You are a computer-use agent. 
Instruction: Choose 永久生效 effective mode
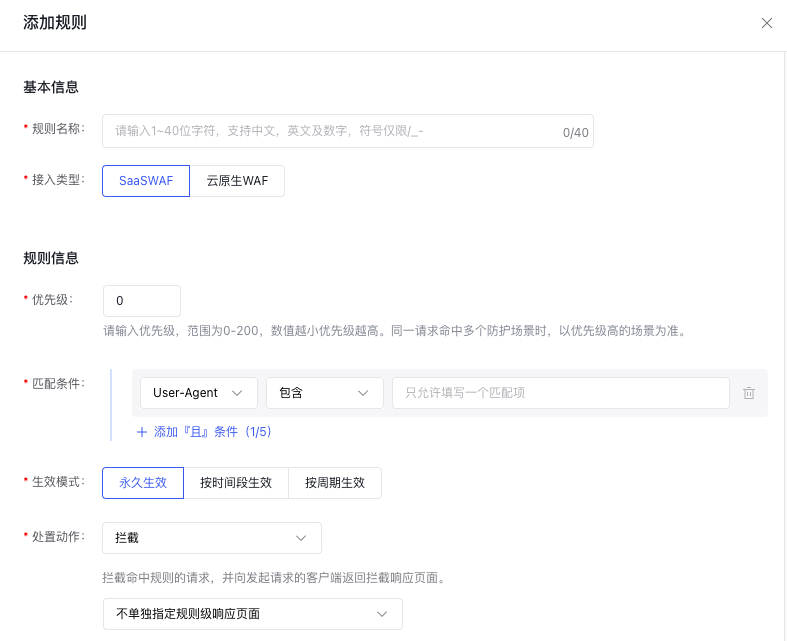[143, 483]
